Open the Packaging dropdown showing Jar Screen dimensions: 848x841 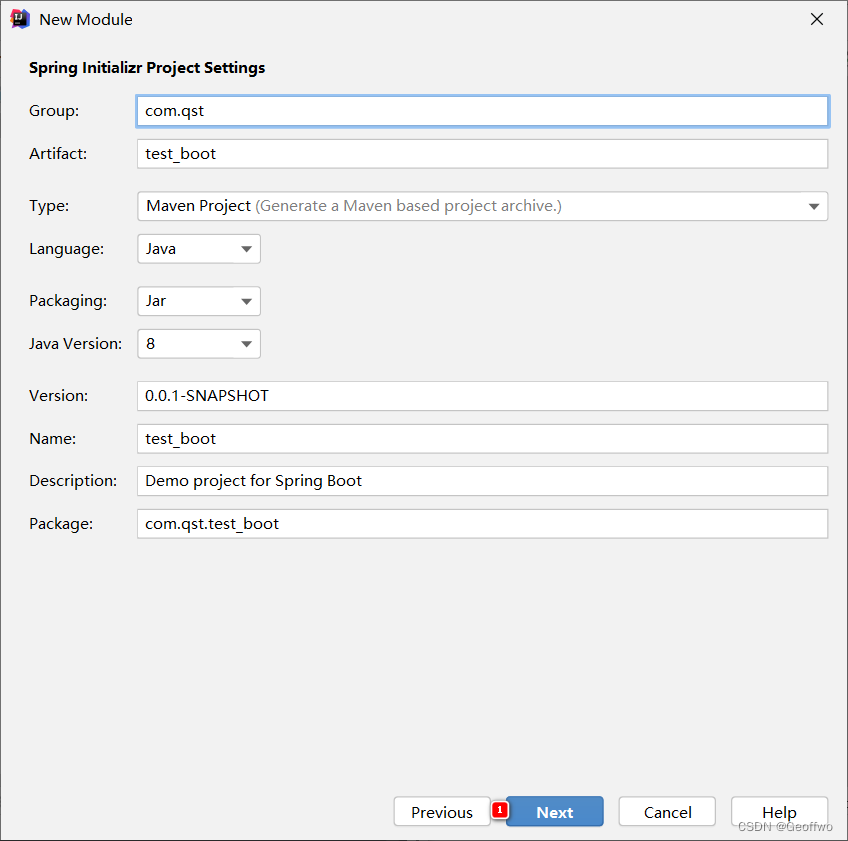pos(199,301)
